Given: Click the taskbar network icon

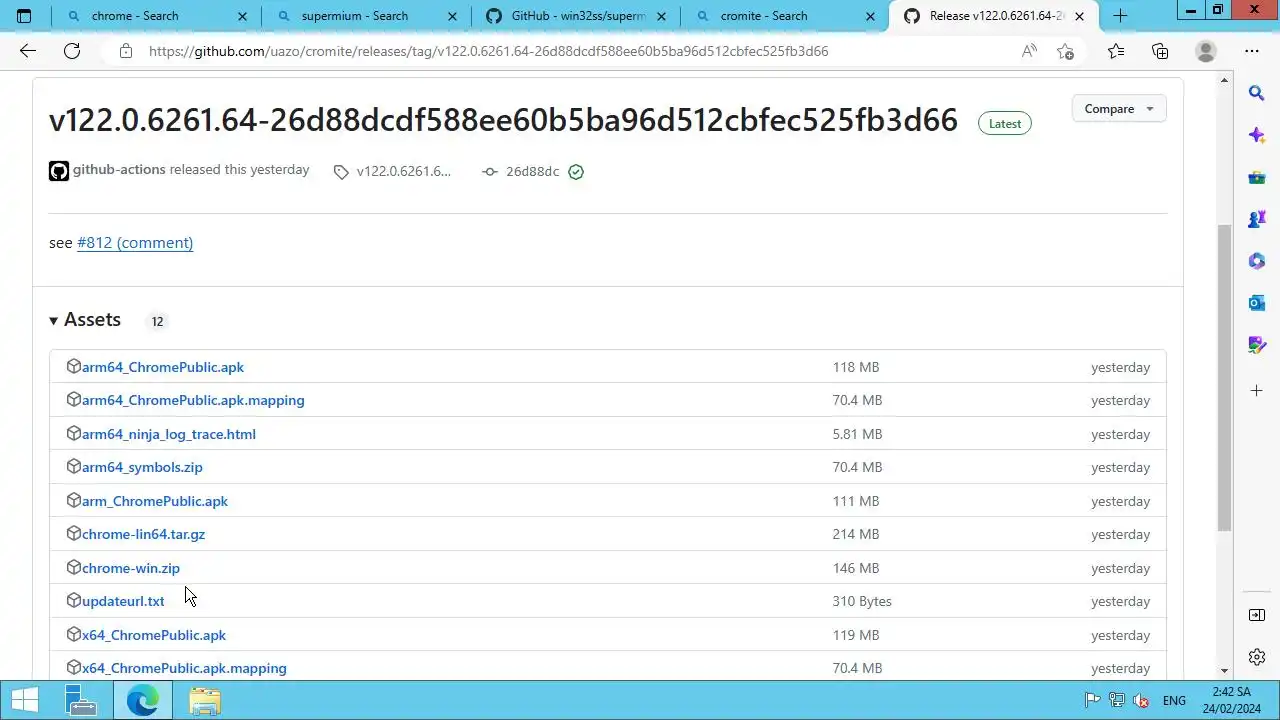Looking at the screenshot, I should (1117, 701).
